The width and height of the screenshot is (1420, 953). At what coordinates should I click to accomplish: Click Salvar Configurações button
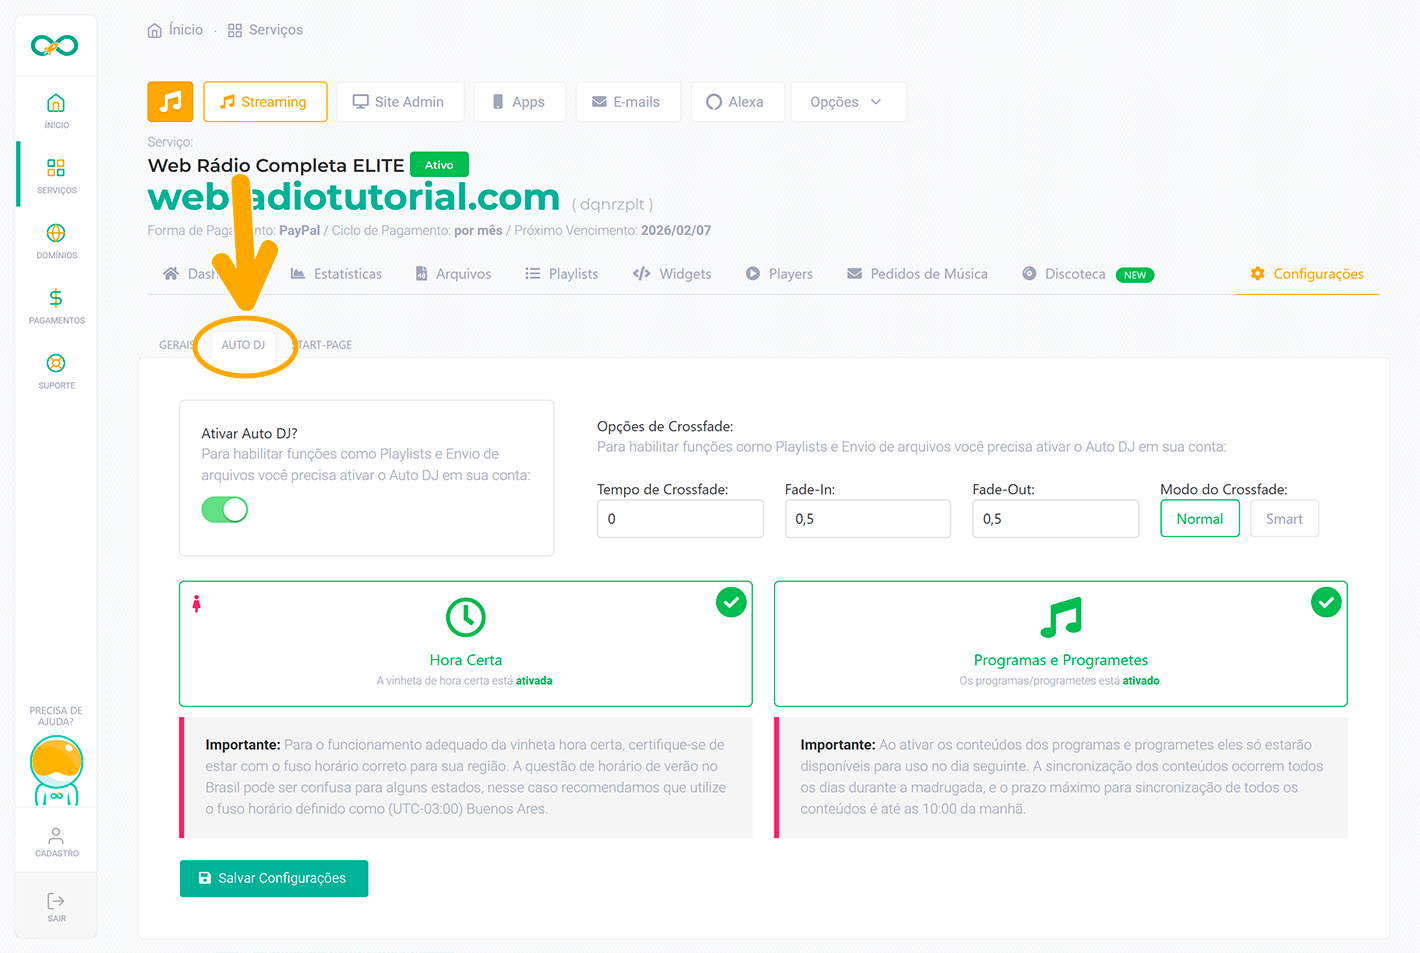coord(274,878)
